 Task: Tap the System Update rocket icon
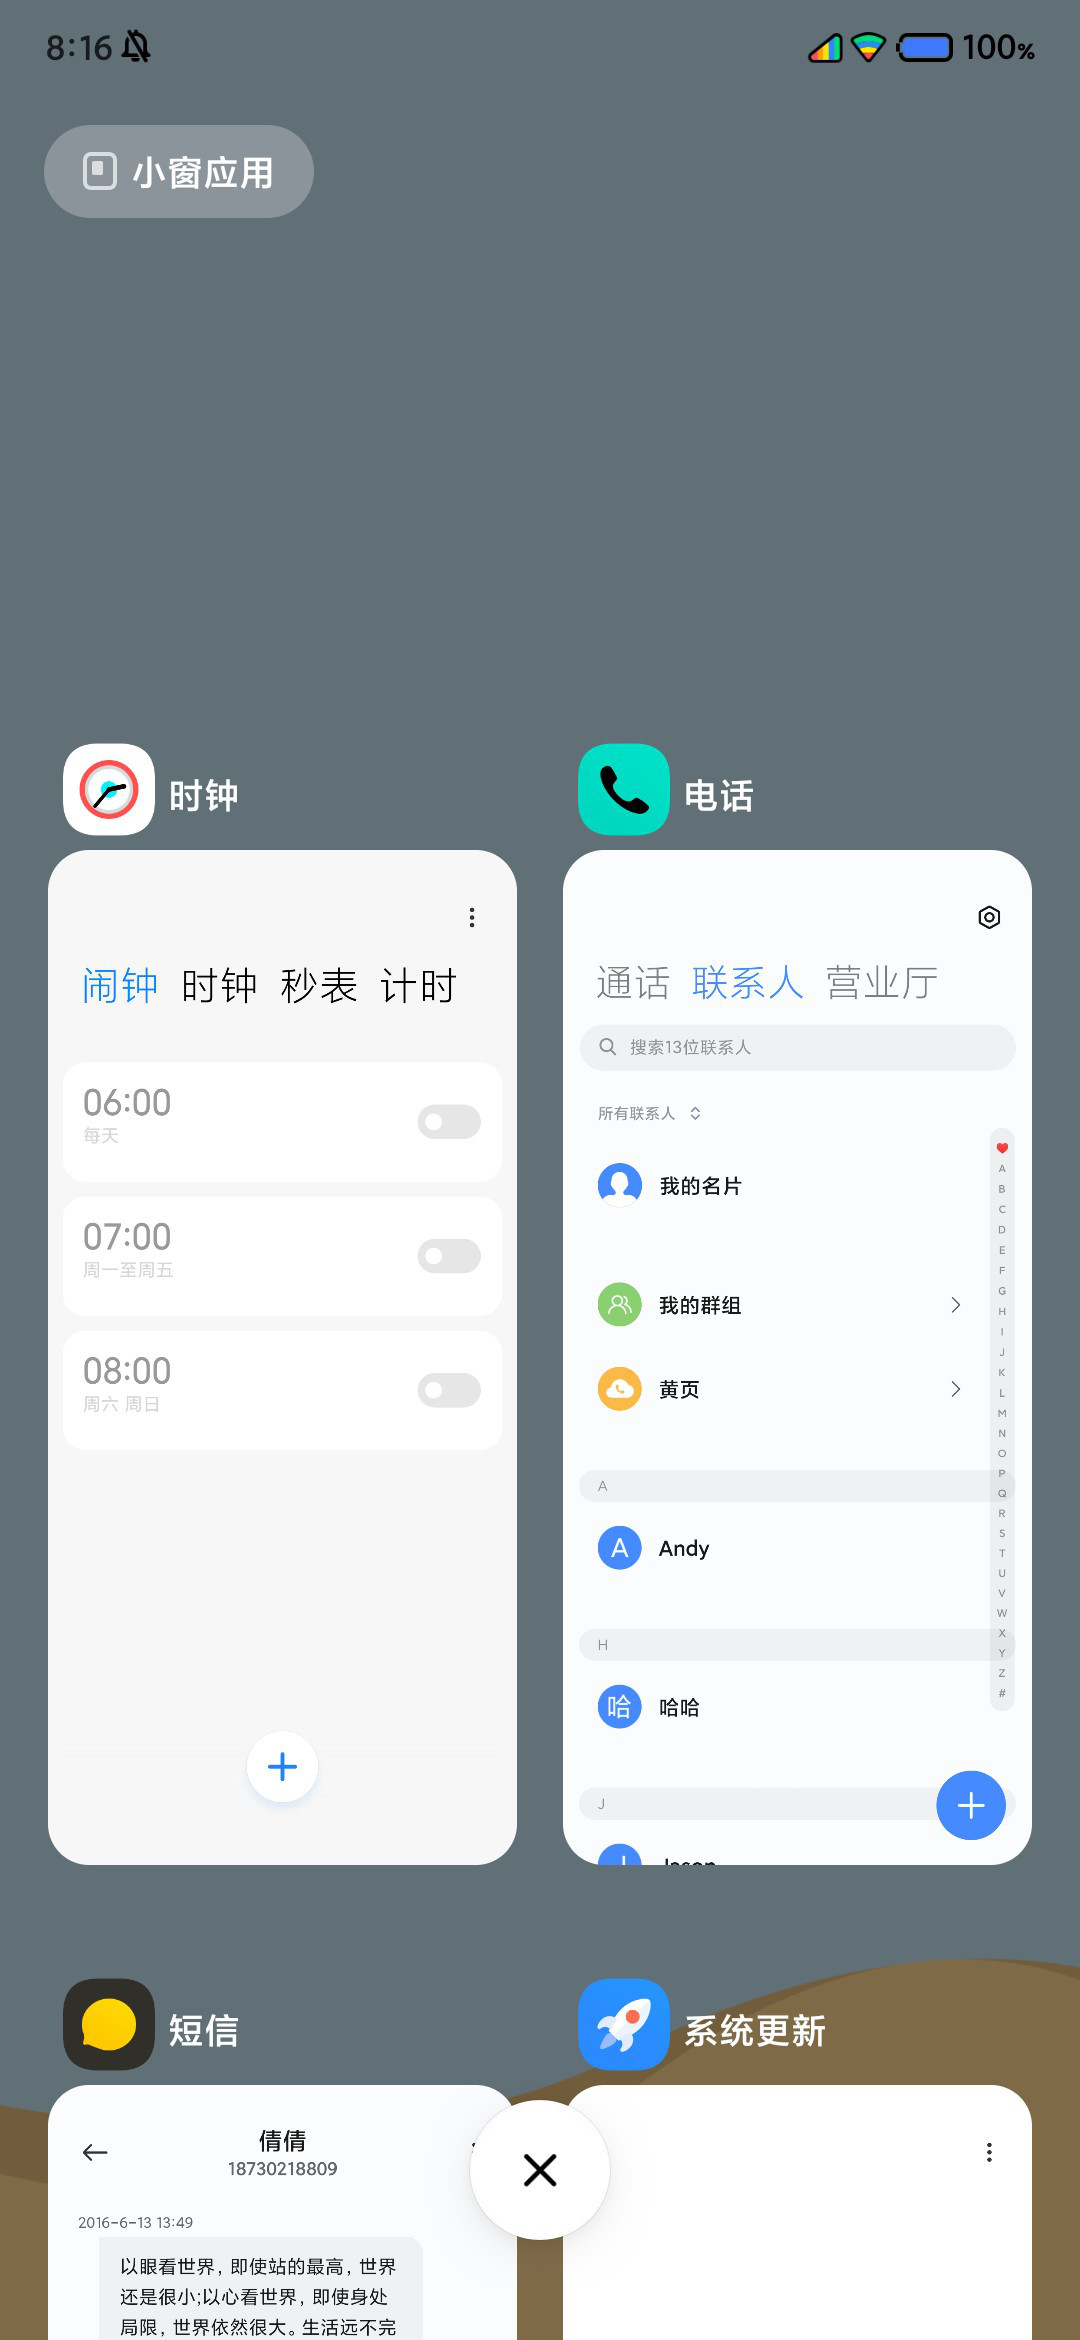pyautogui.click(x=624, y=2024)
